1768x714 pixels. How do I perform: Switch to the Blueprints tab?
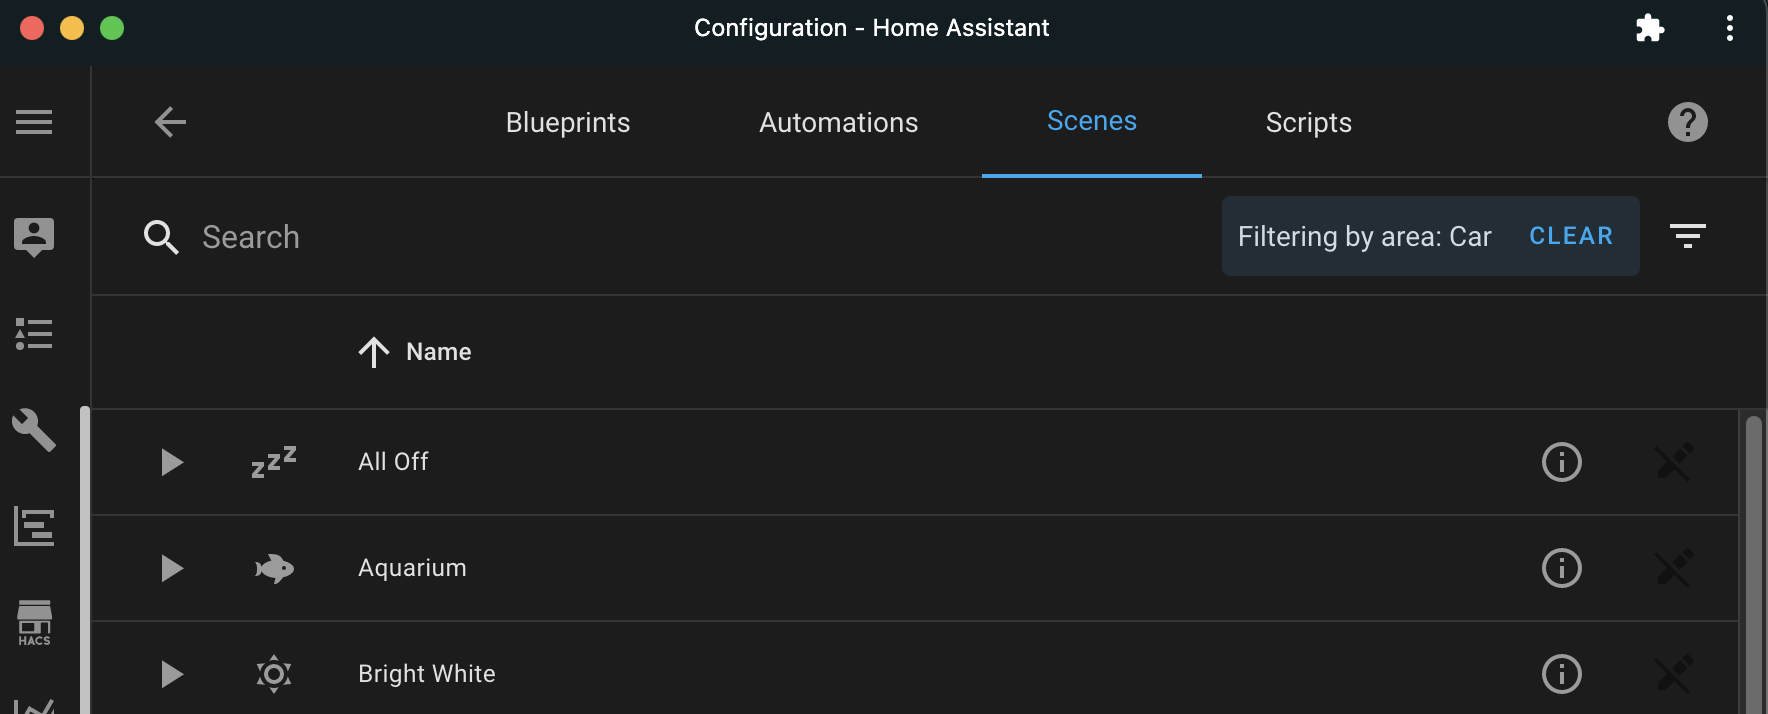(568, 122)
